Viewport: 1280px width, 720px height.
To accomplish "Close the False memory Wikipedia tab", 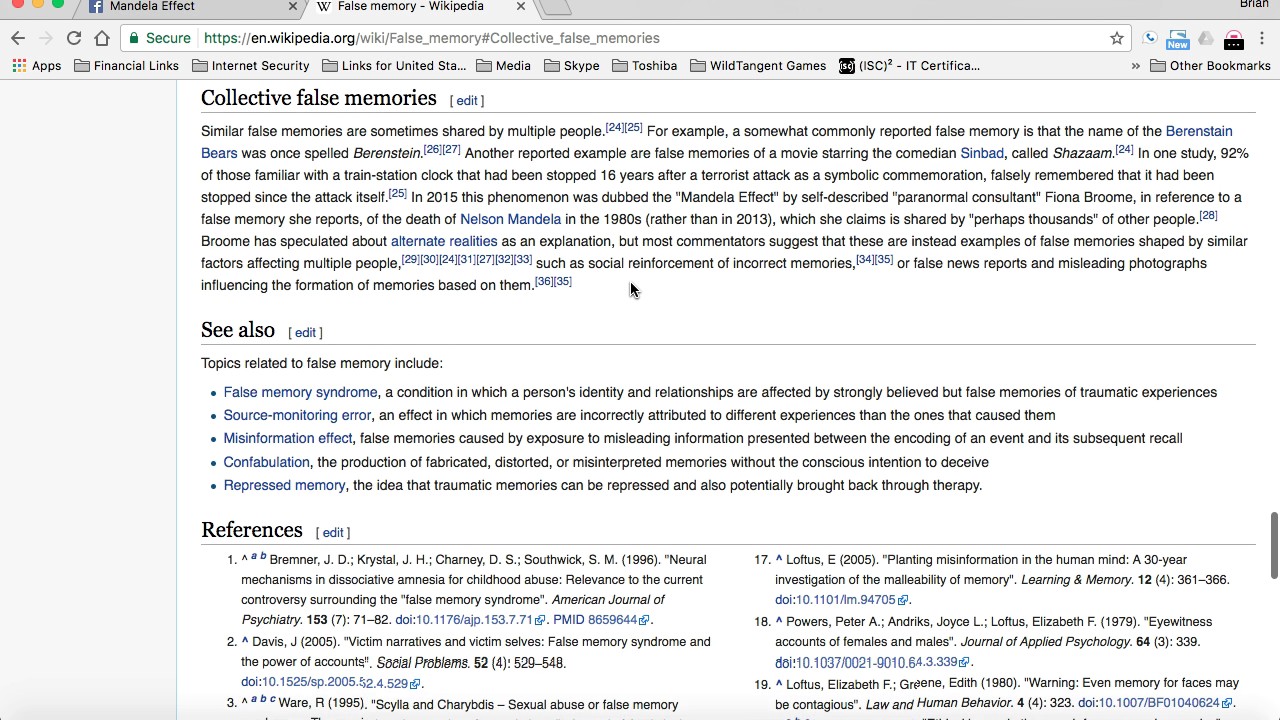I will [521, 7].
